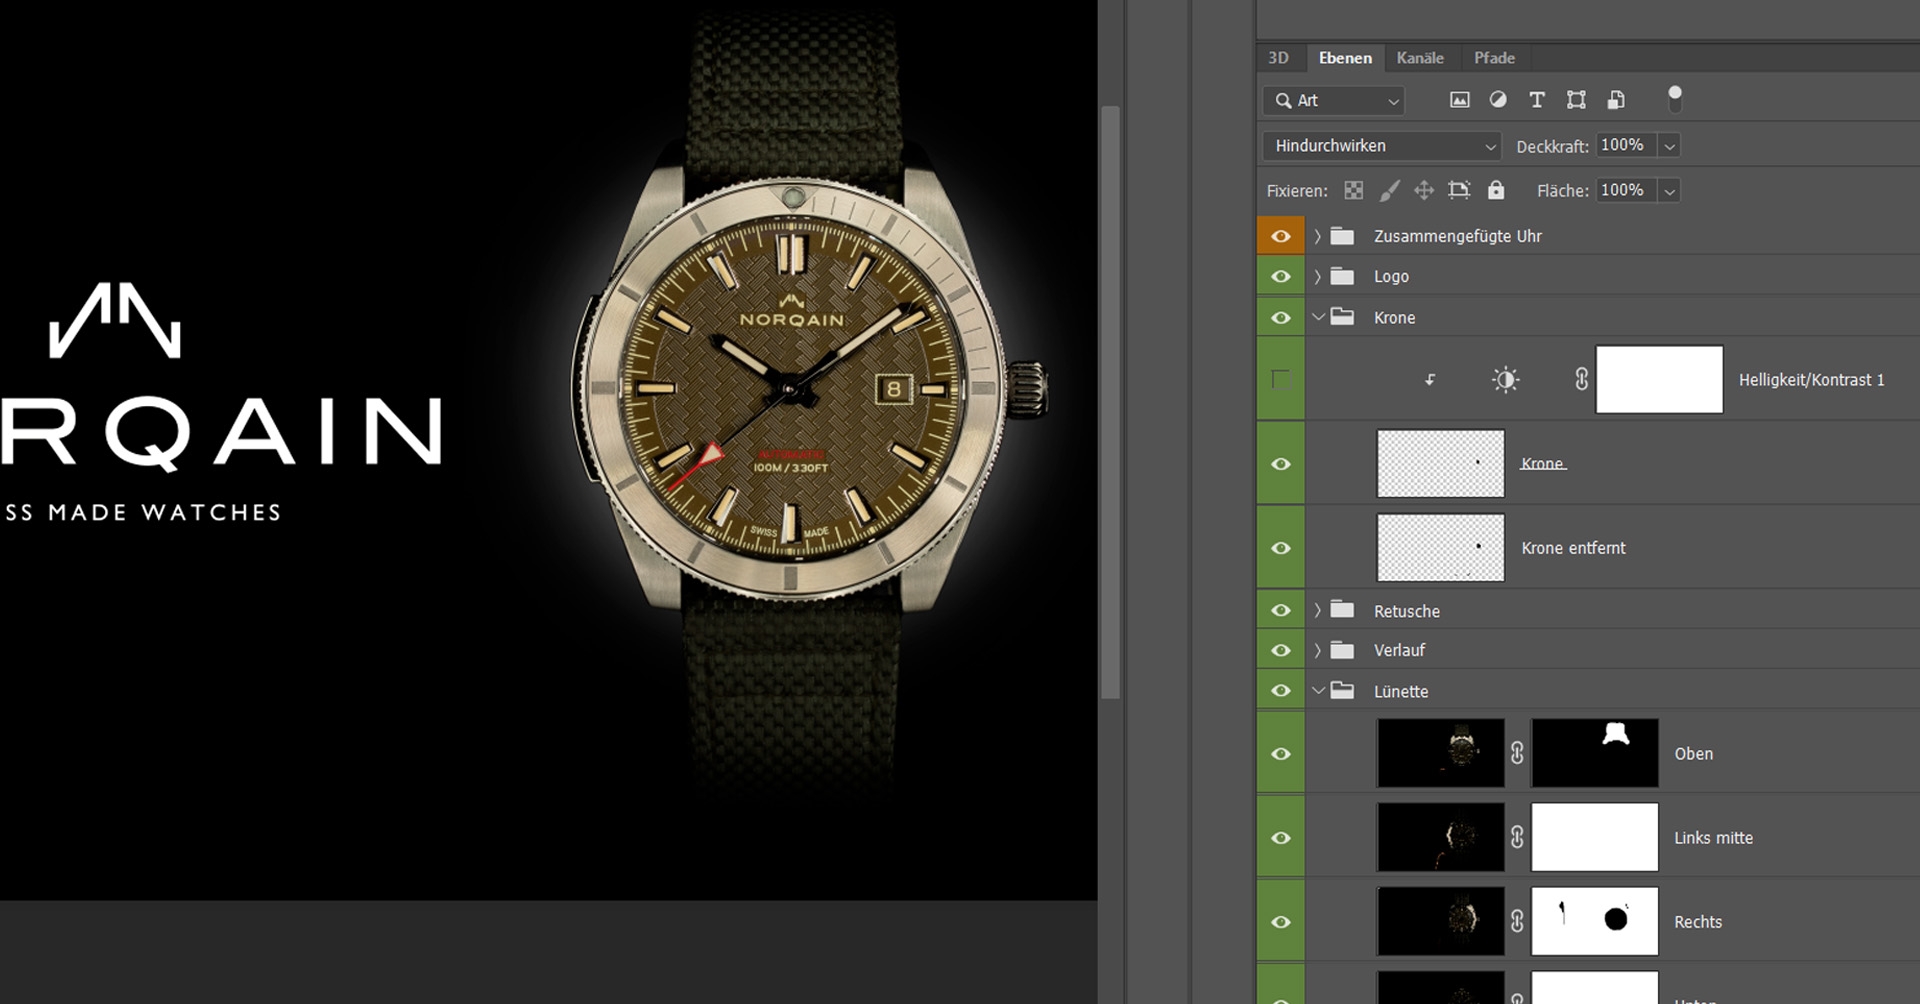Click the smart object filter icon
Screen dimensions: 1920x1004
(1616, 100)
